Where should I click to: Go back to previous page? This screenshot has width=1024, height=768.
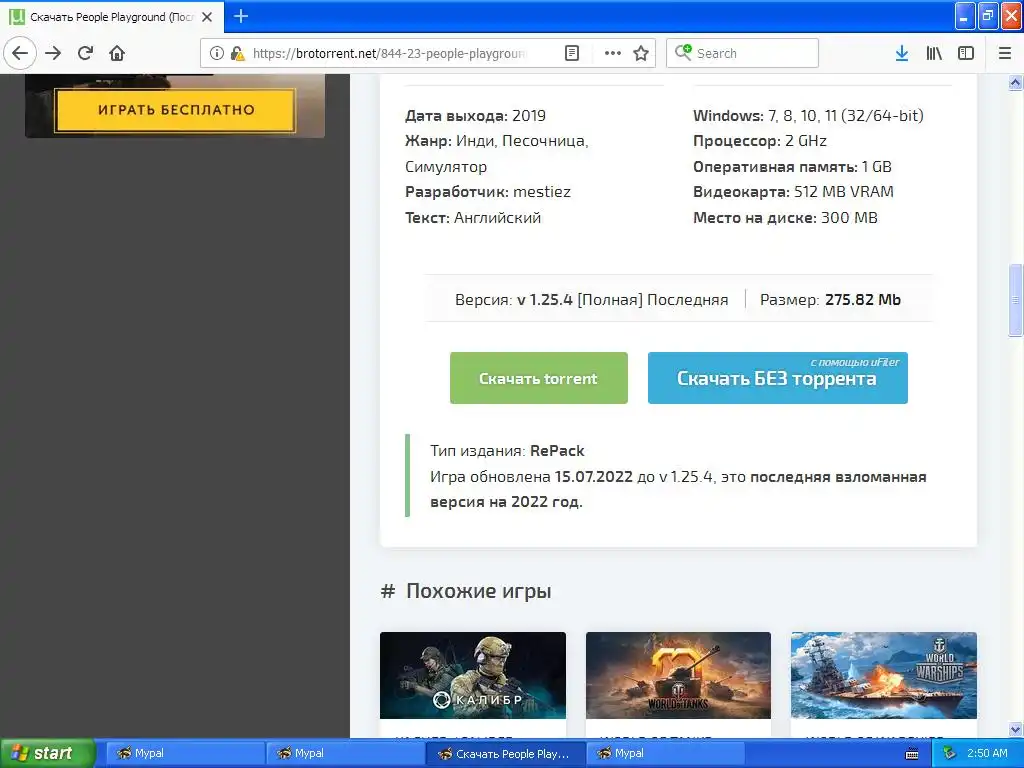pyautogui.click(x=20, y=54)
